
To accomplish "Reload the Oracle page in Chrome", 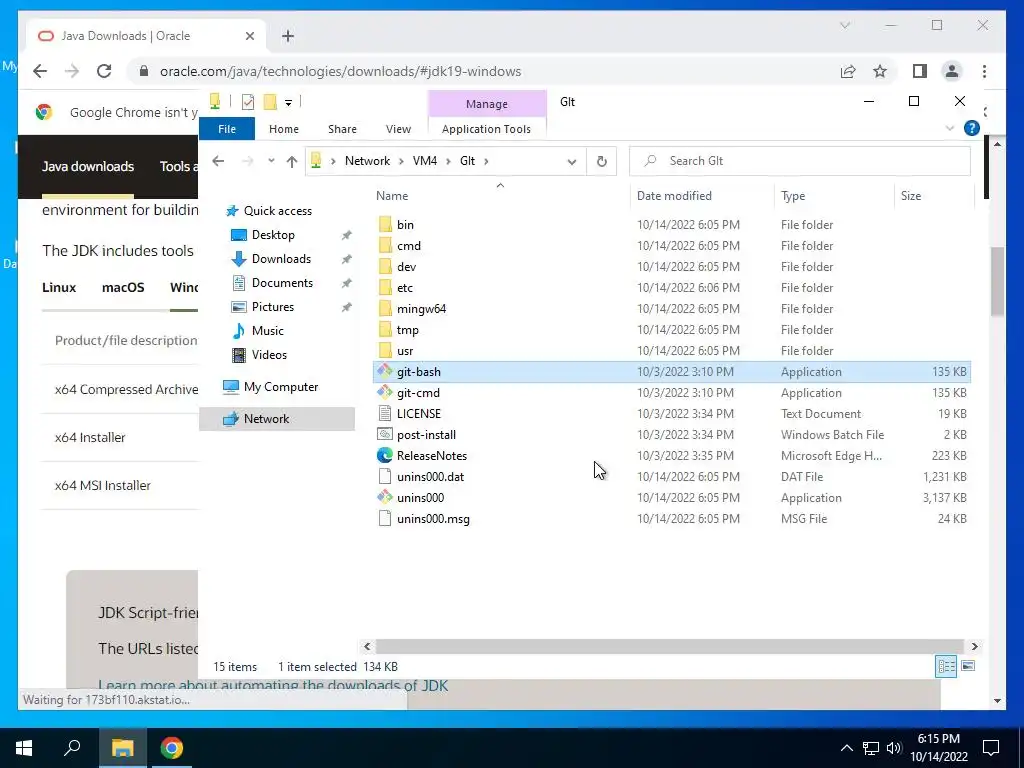I will [104, 71].
